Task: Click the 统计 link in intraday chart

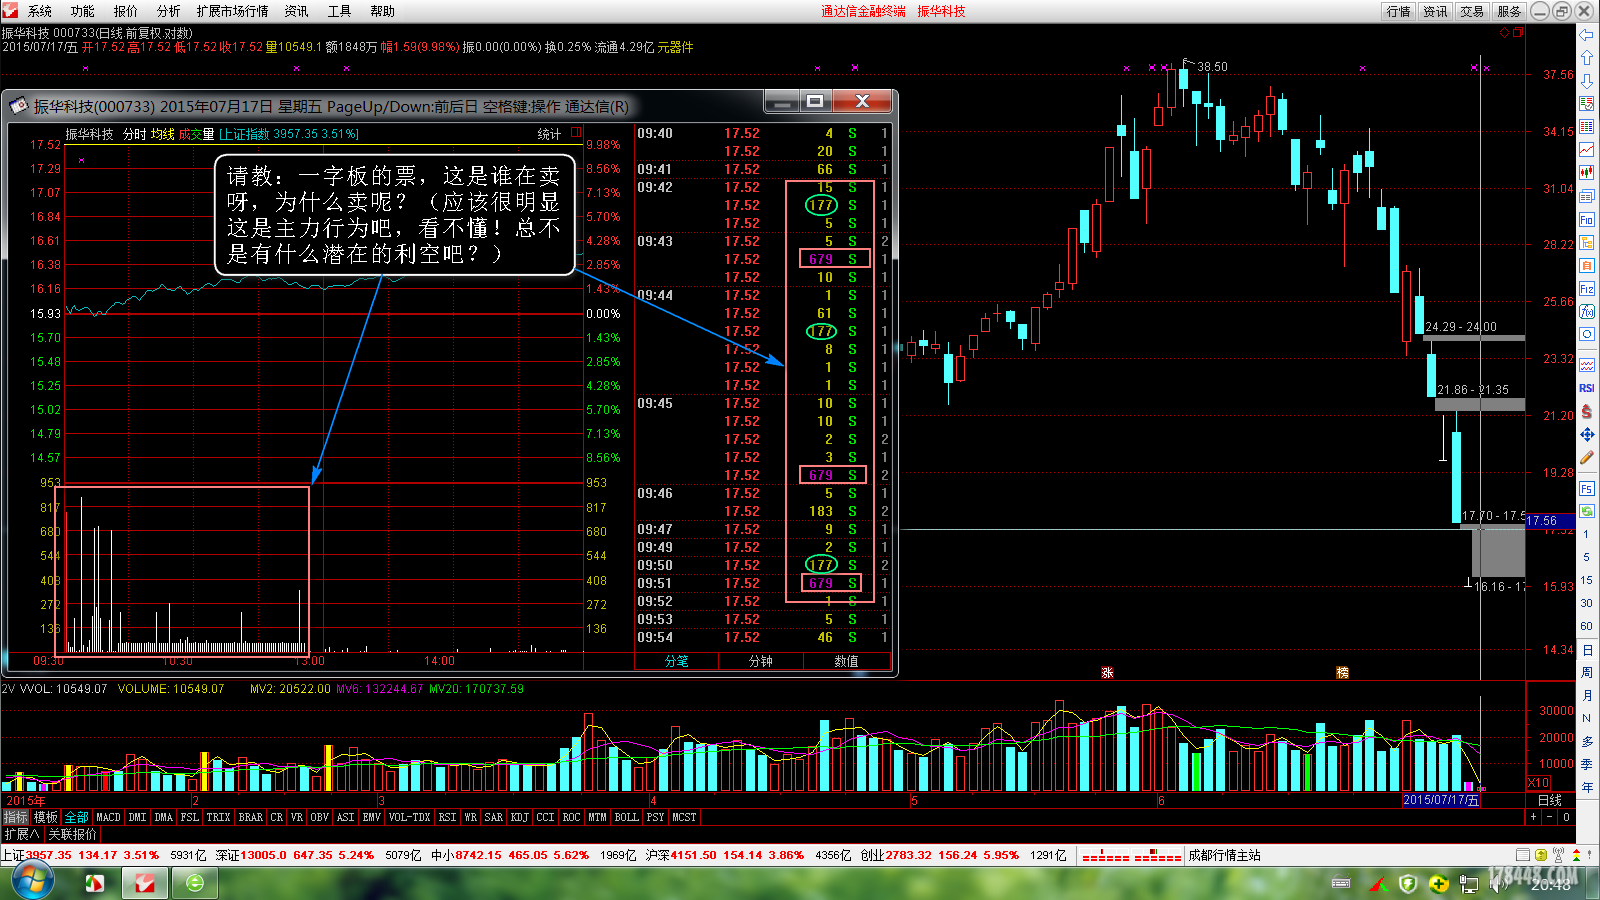Action: 549,133
